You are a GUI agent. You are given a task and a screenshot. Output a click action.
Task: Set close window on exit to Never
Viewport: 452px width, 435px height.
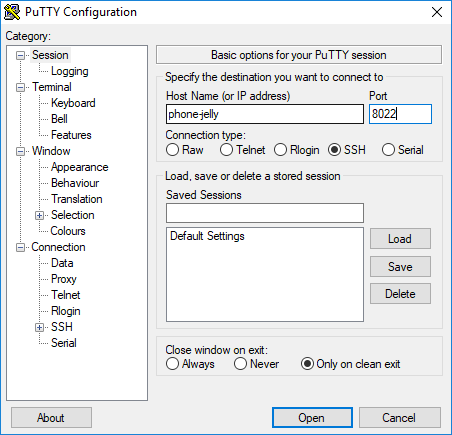[240, 364]
